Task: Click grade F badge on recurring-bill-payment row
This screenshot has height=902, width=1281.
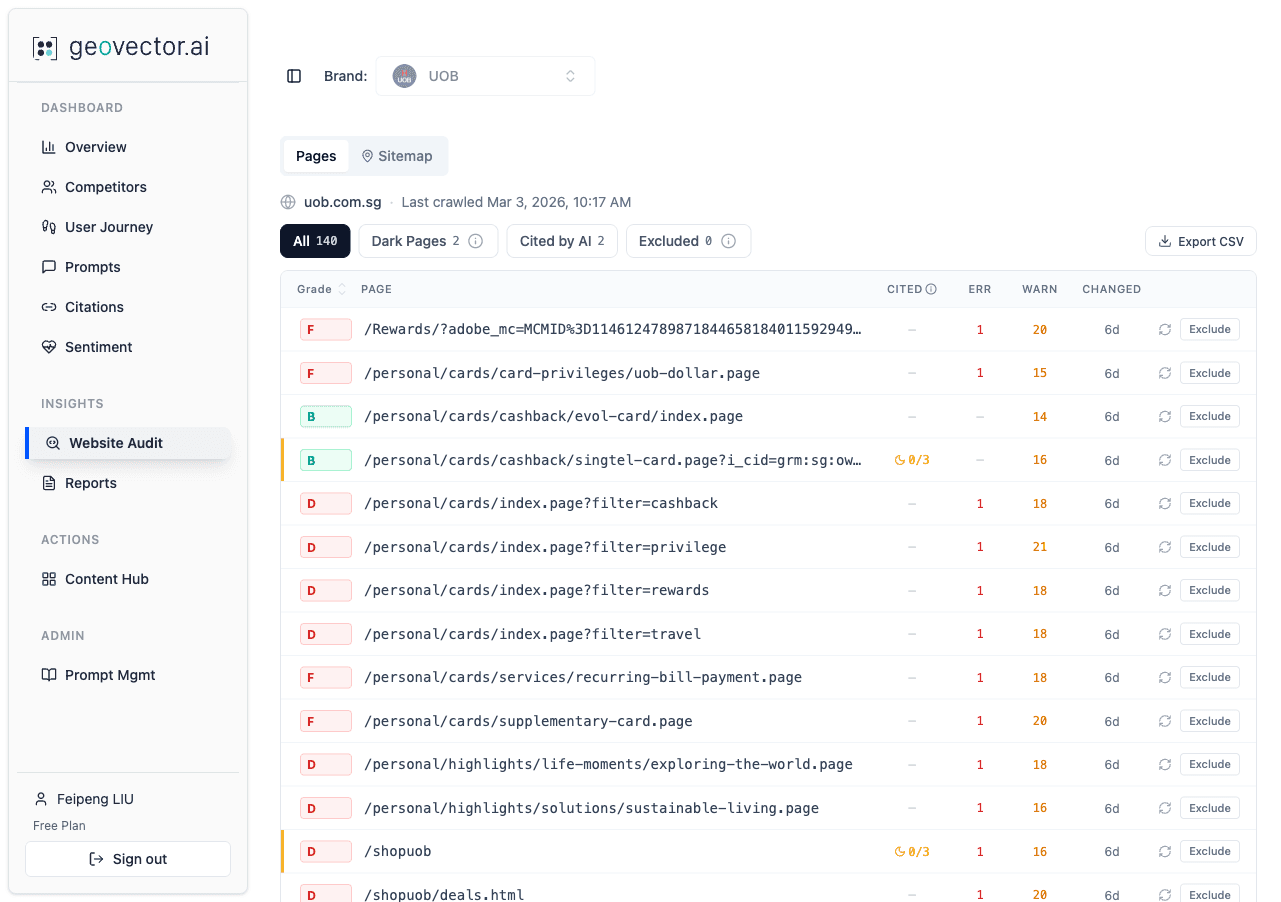Action: [x=325, y=677]
